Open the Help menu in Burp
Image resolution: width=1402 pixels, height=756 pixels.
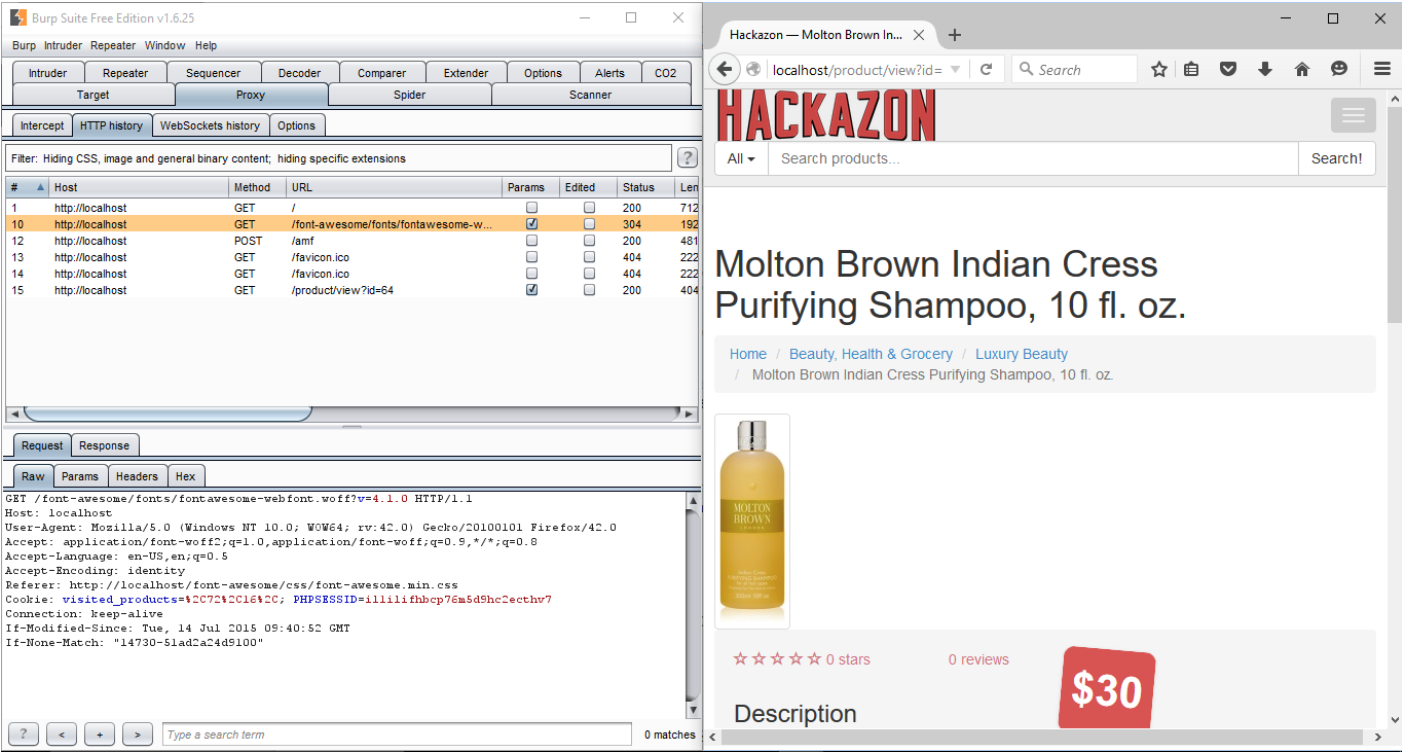(206, 45)
